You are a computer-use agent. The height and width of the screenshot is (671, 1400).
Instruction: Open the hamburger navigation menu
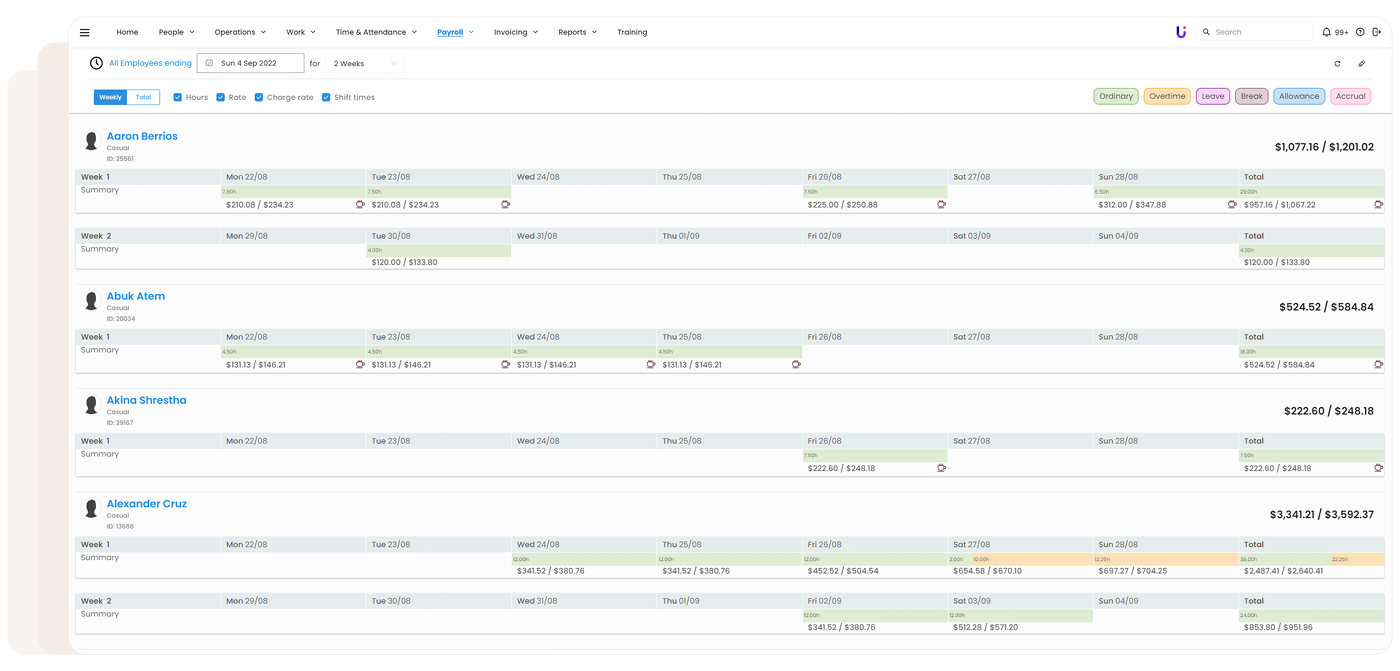(x=85, y=32)
